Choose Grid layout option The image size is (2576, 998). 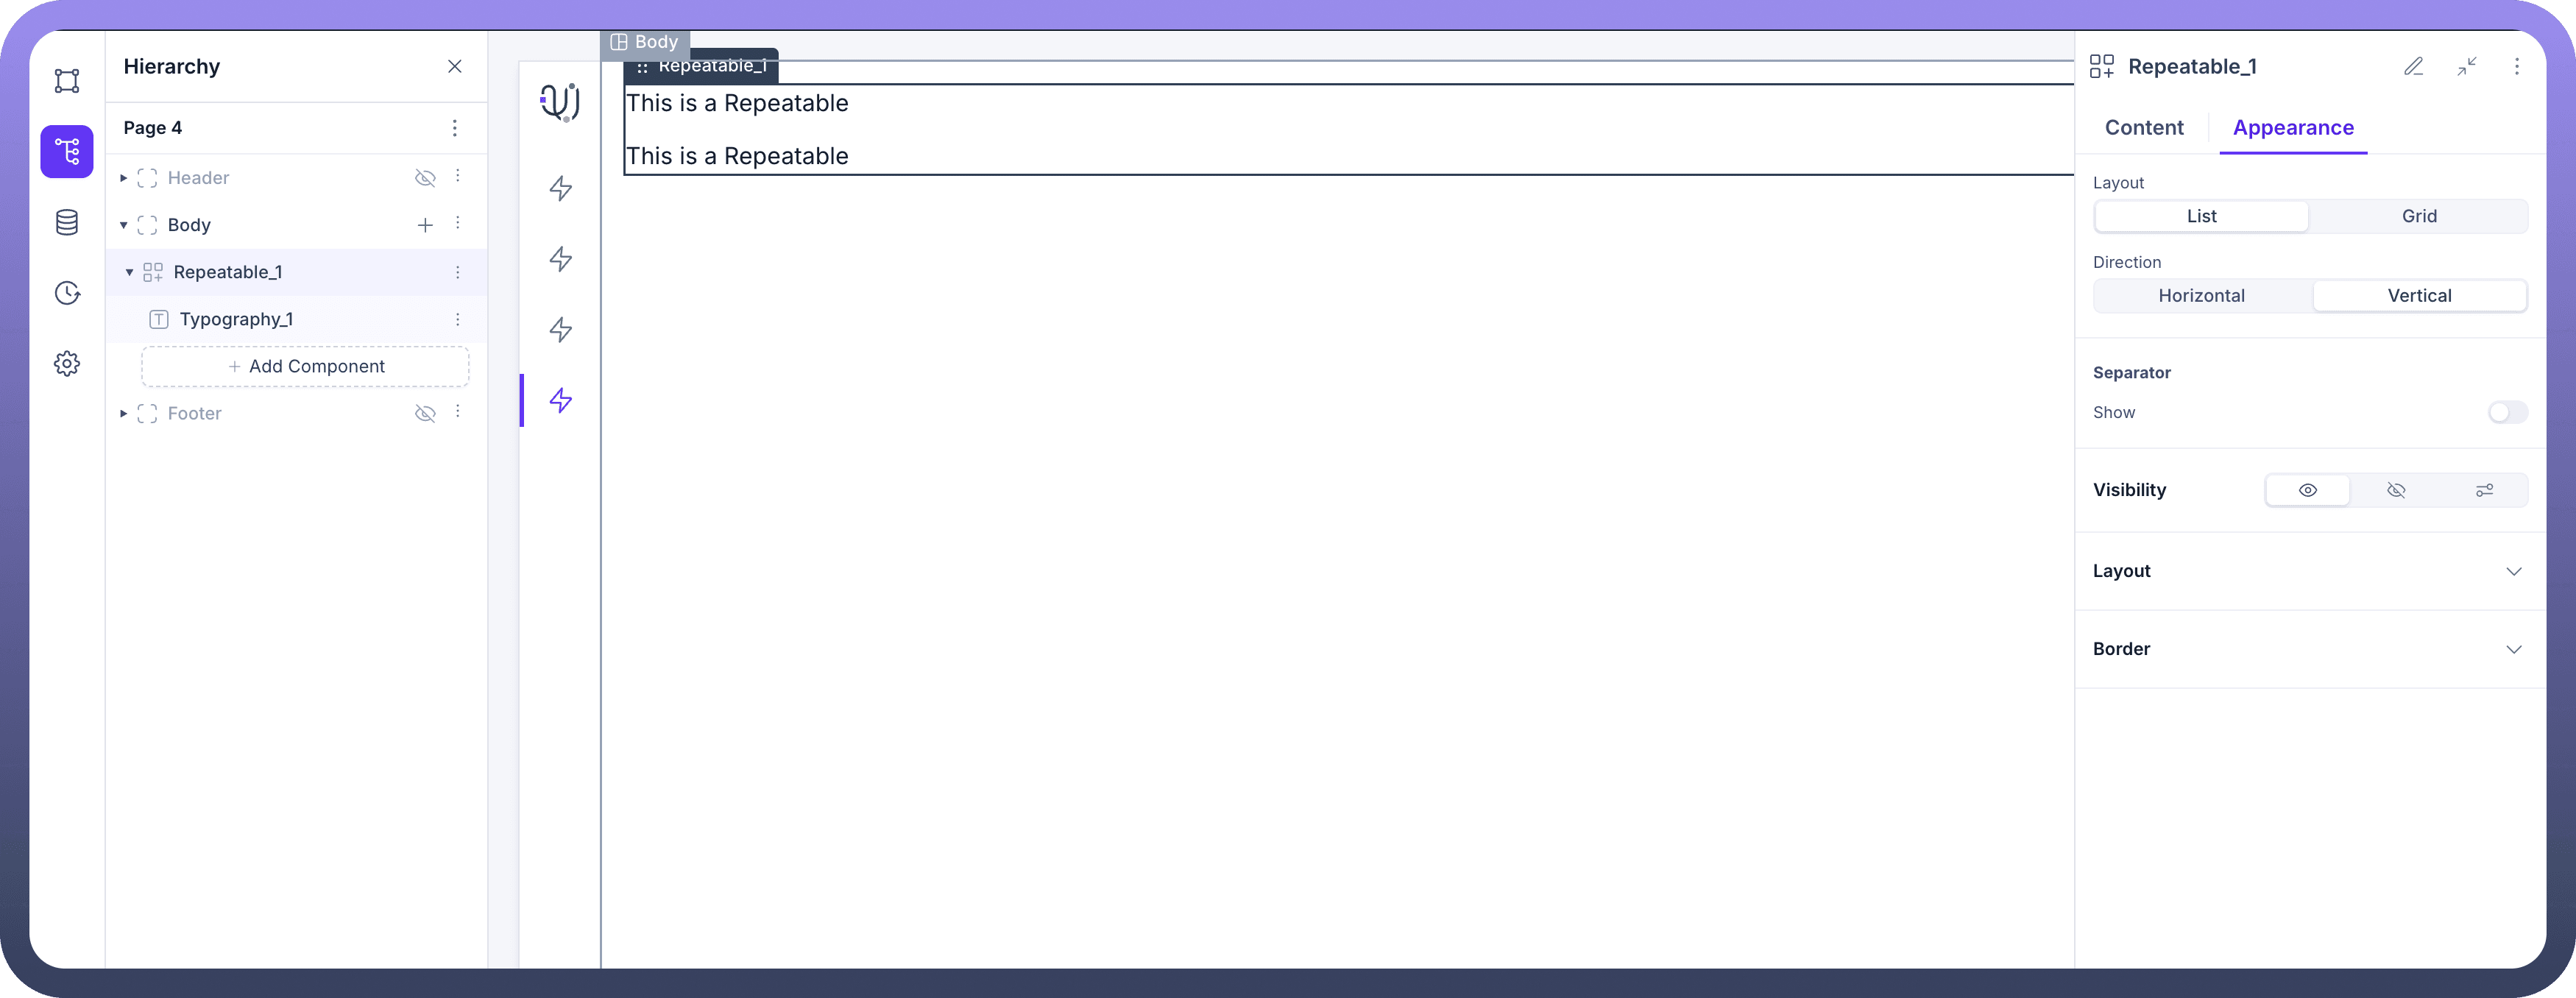coord(2419,216)
